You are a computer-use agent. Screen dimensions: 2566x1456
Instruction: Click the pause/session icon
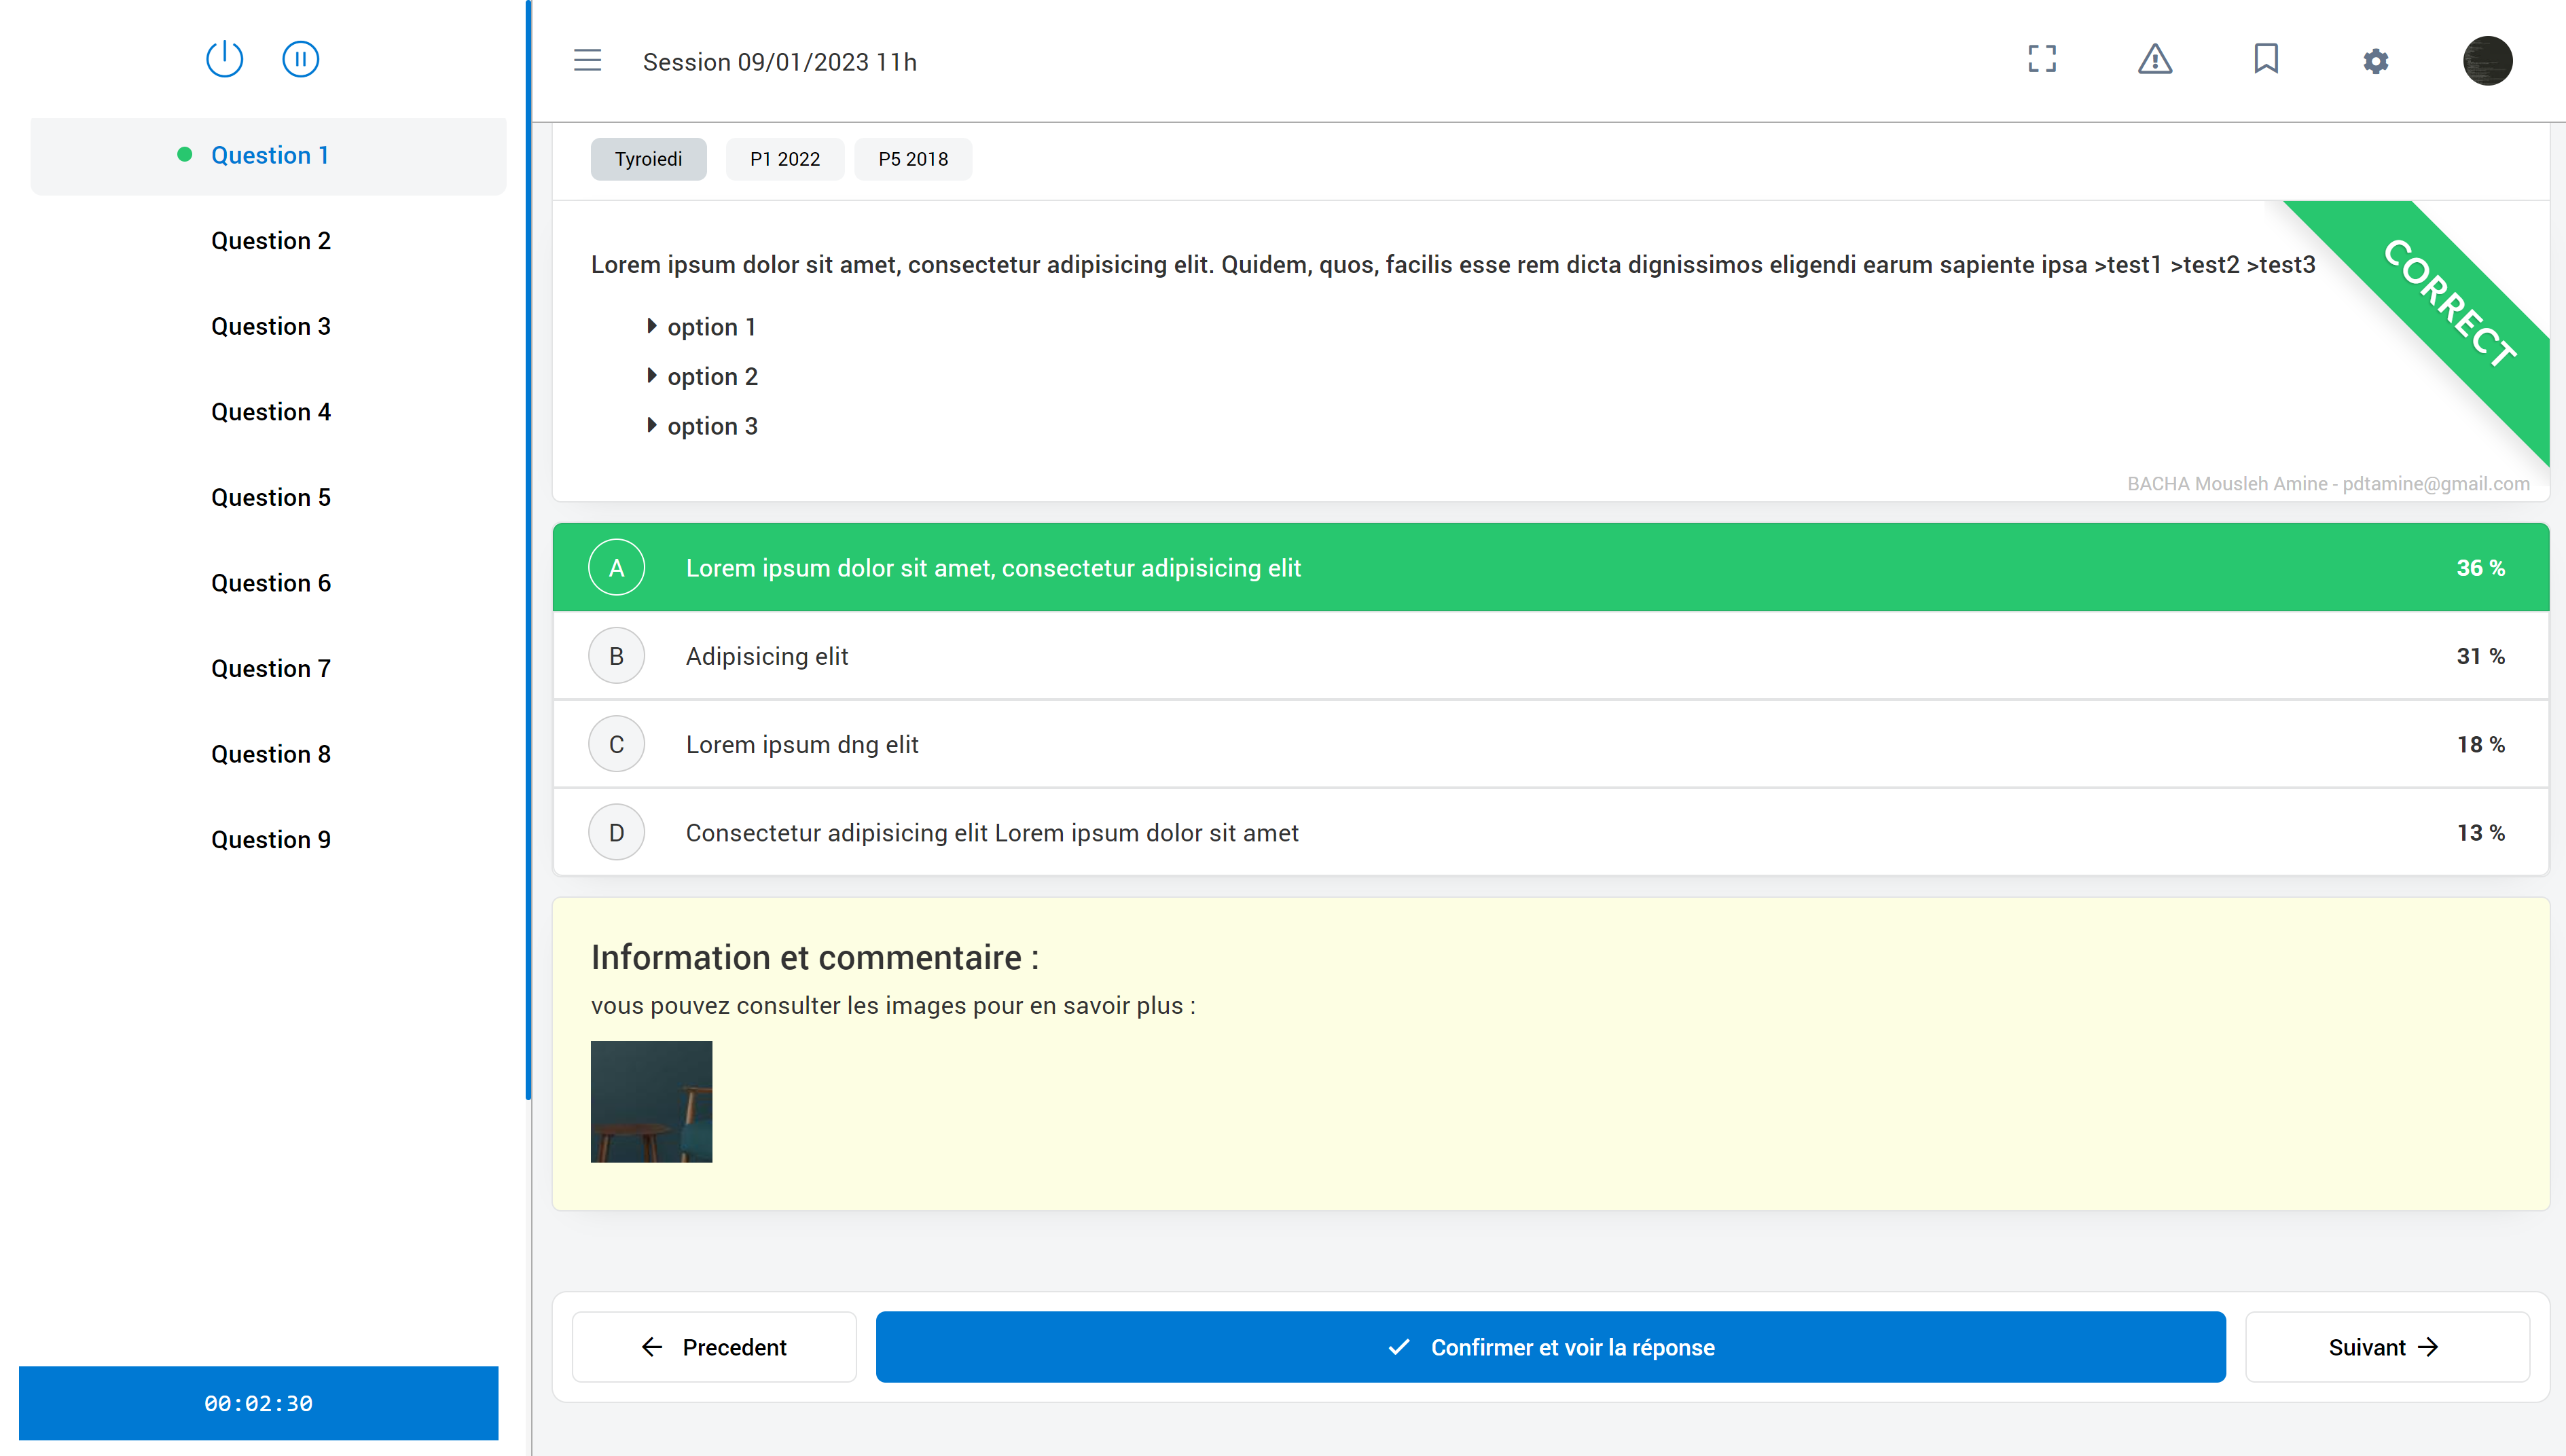click(302, 60)
